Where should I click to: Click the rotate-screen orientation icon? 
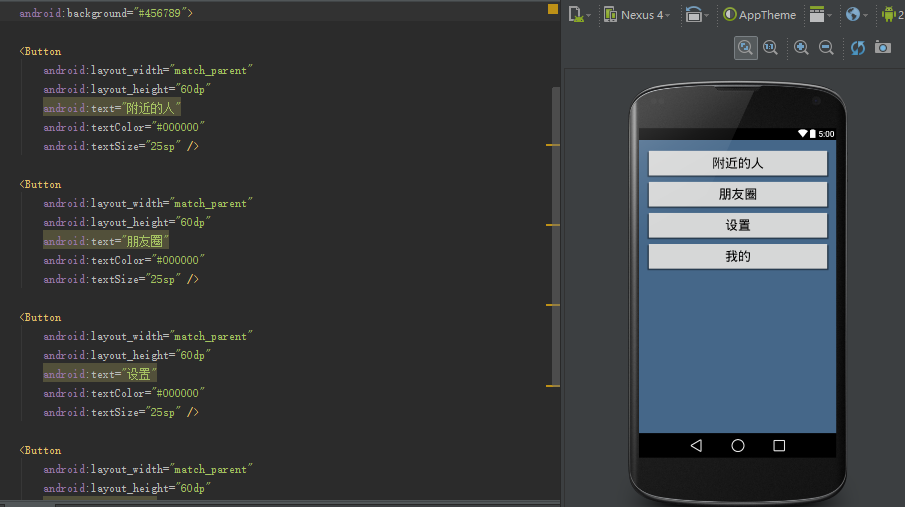coord(693,14)
